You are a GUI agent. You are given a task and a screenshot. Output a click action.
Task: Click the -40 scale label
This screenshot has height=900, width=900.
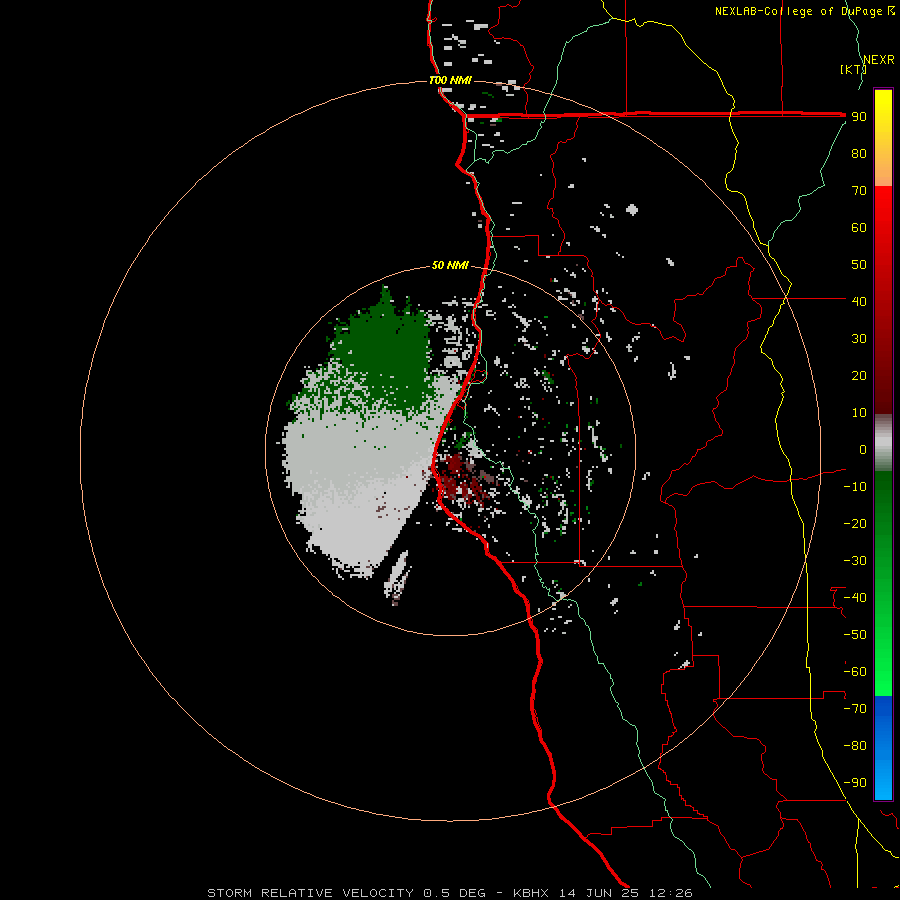tap(855, 598)
